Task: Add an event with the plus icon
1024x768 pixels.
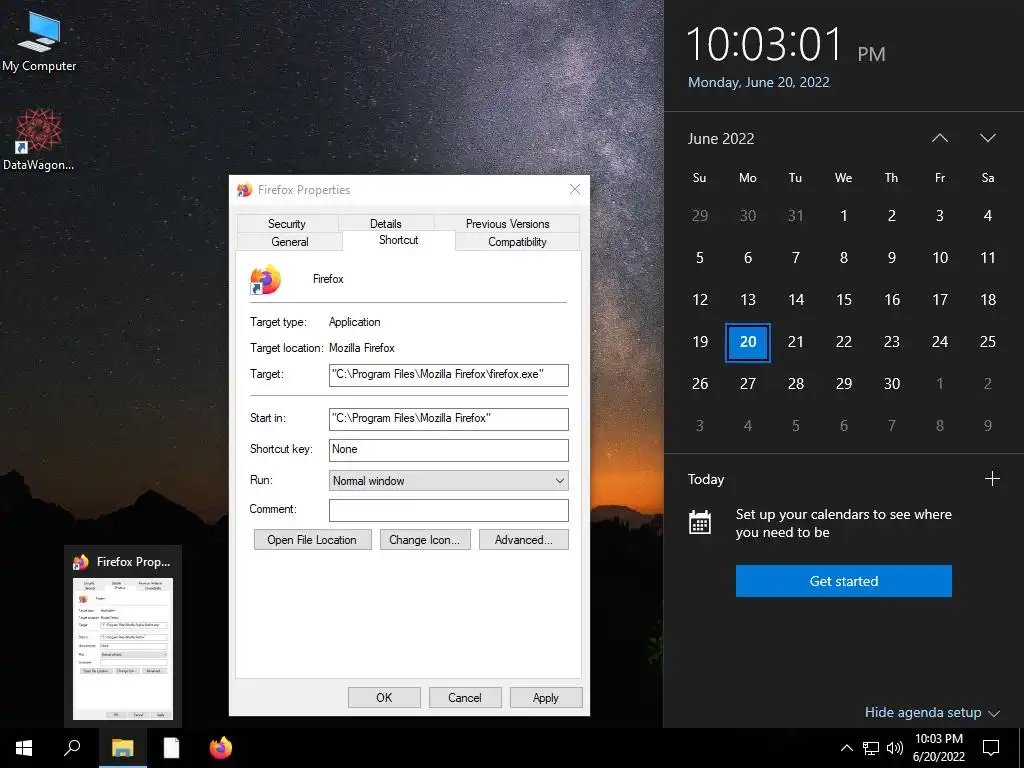Action: coord(992,479)
